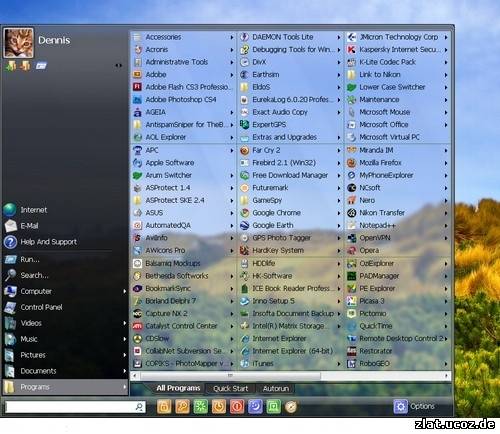Expand the Computer submenu arrow

pyautogui.click(x=125, y=291)
